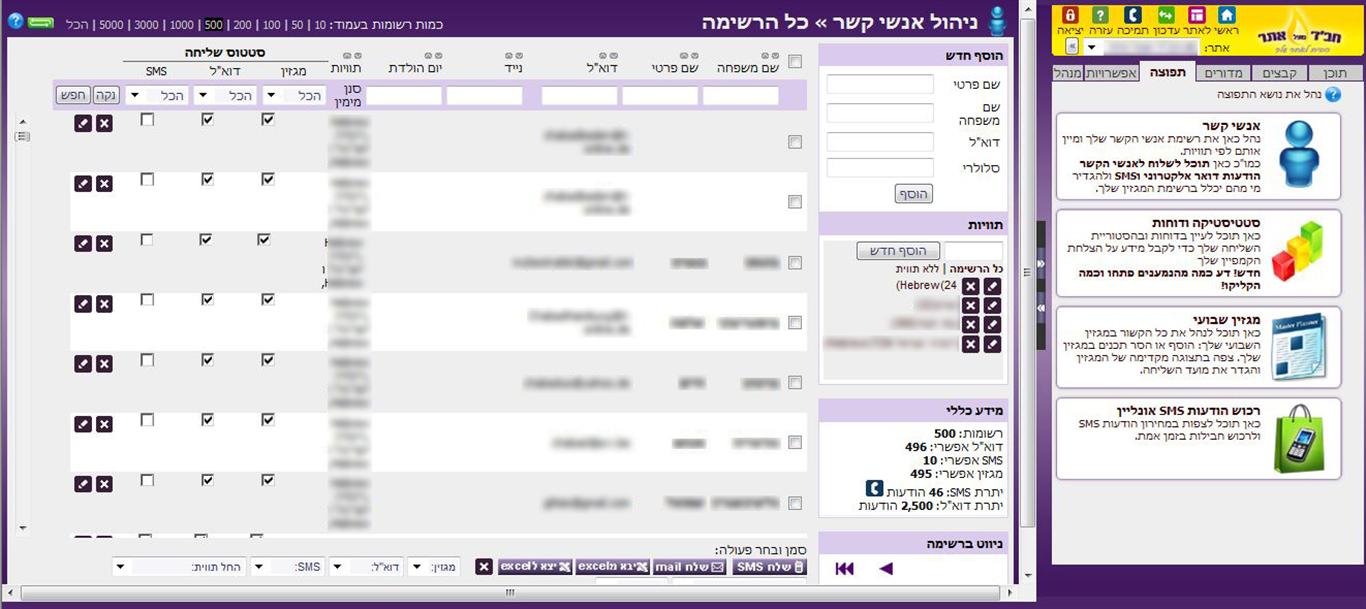Click the chat icon beside site selector
The image size is (1366, 609).
pos(1074,47)
